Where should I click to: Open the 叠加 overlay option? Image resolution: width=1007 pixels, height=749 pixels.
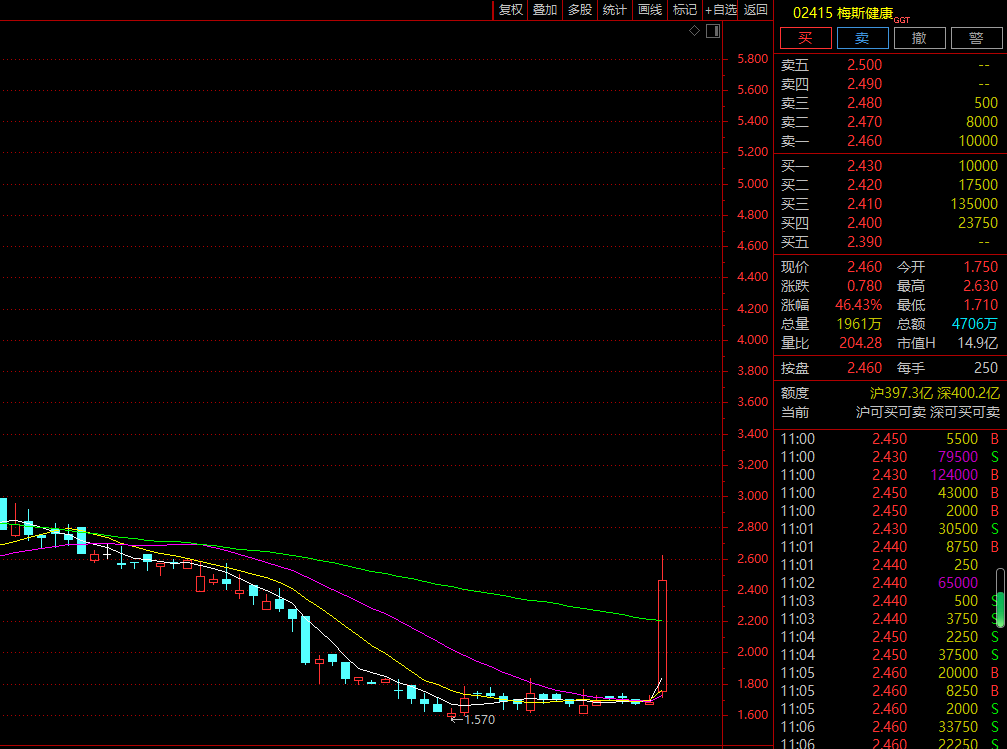pyautogui.click(x=545, y=10)
